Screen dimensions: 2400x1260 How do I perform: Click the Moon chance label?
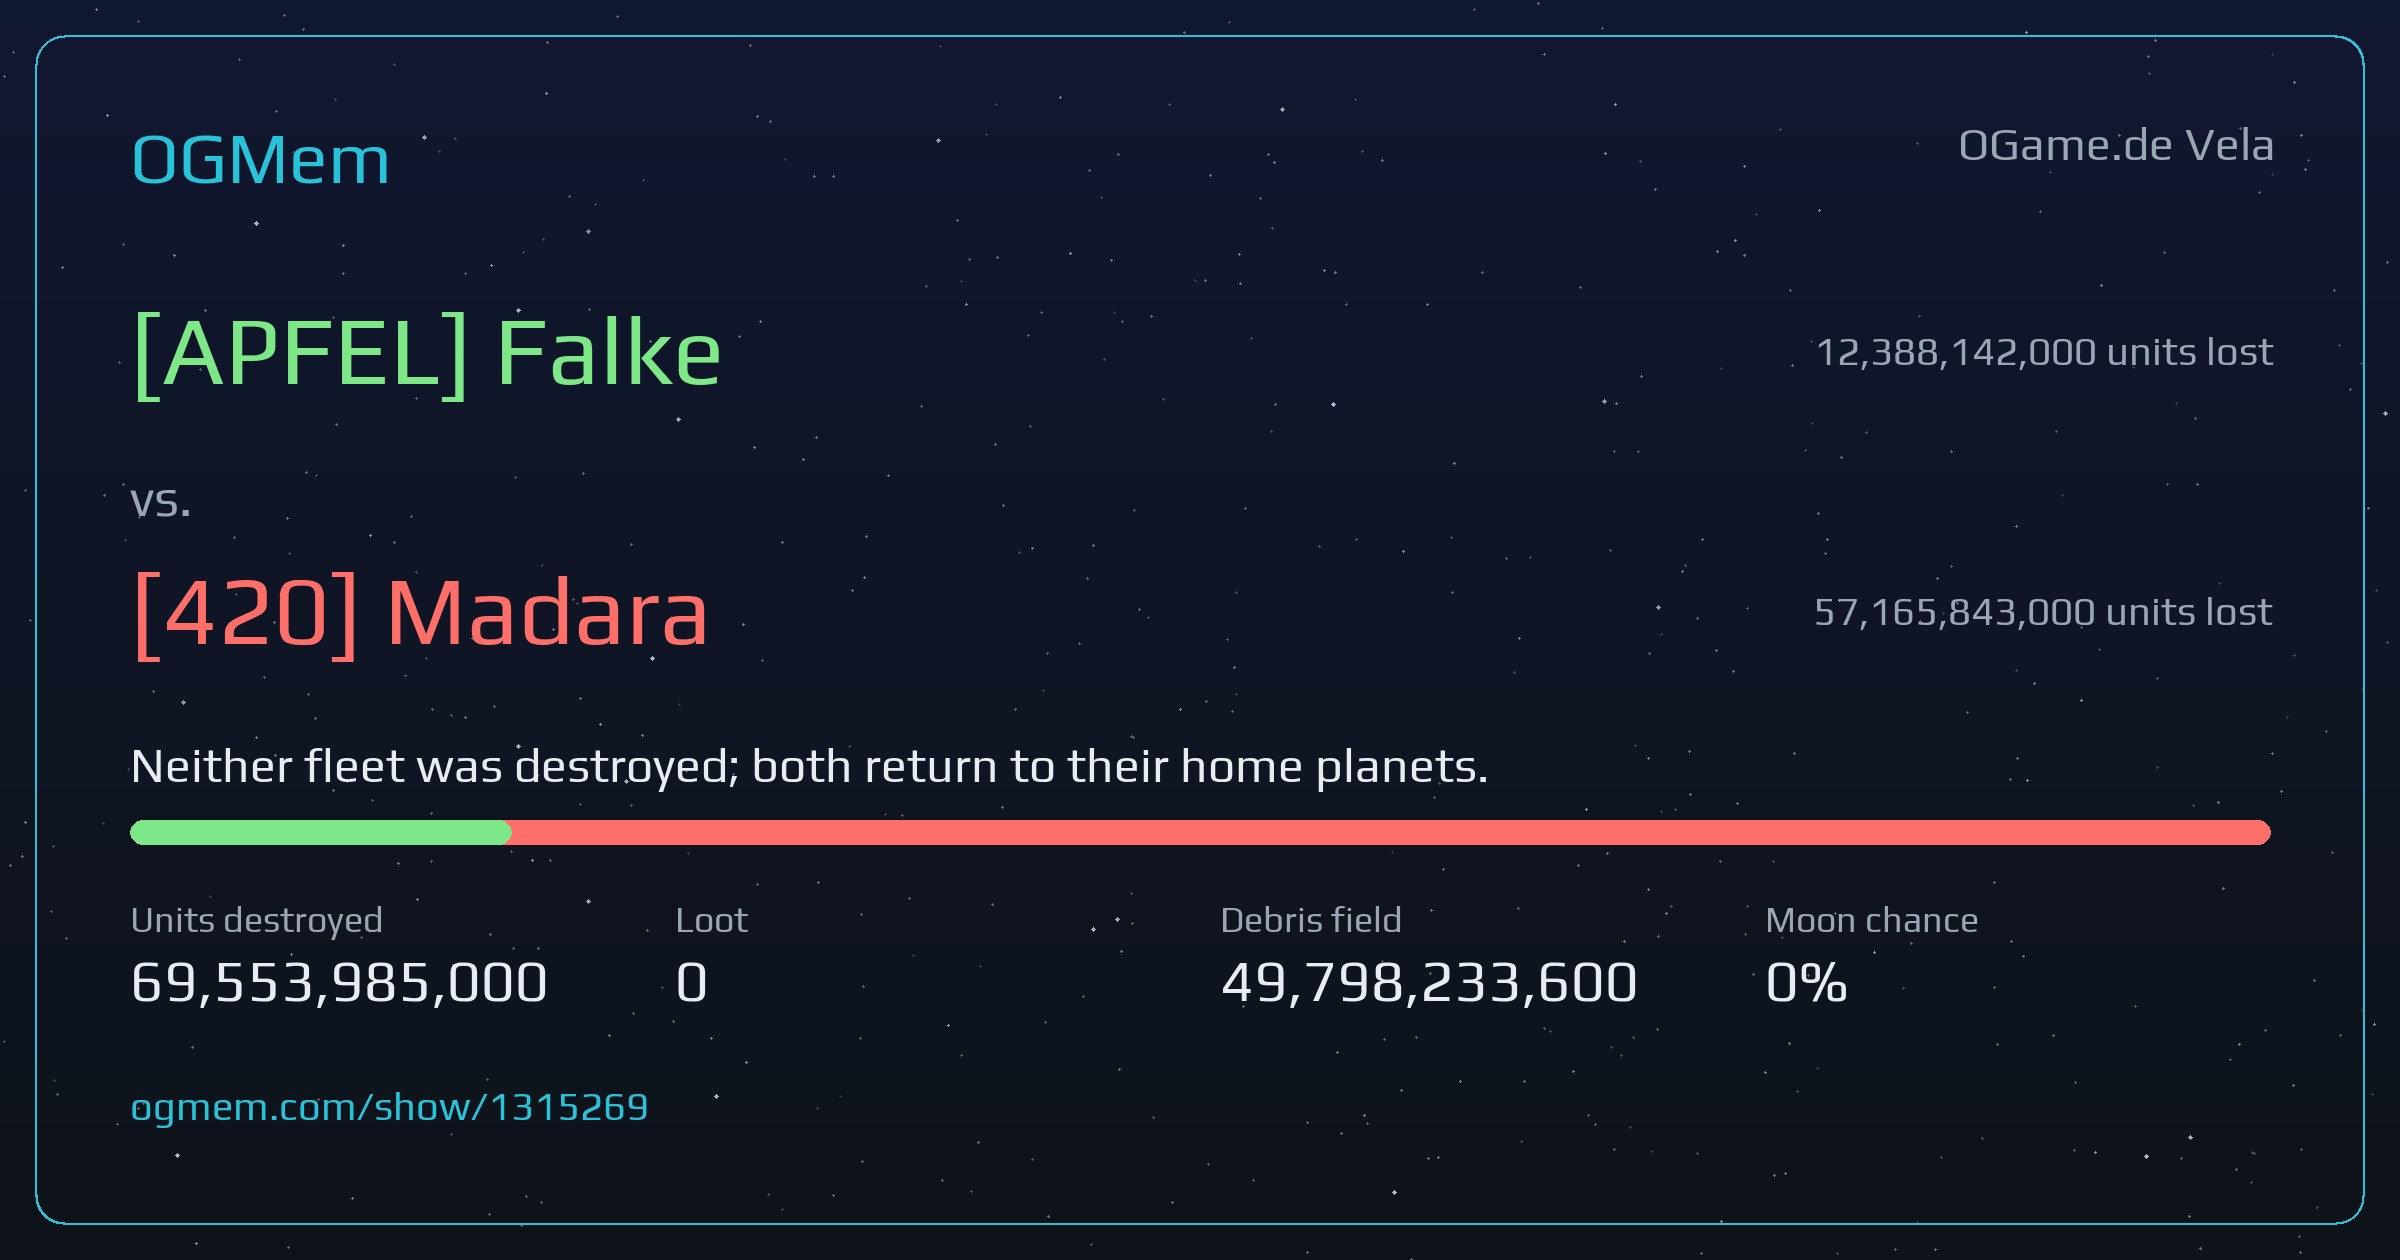[1872, 920]
